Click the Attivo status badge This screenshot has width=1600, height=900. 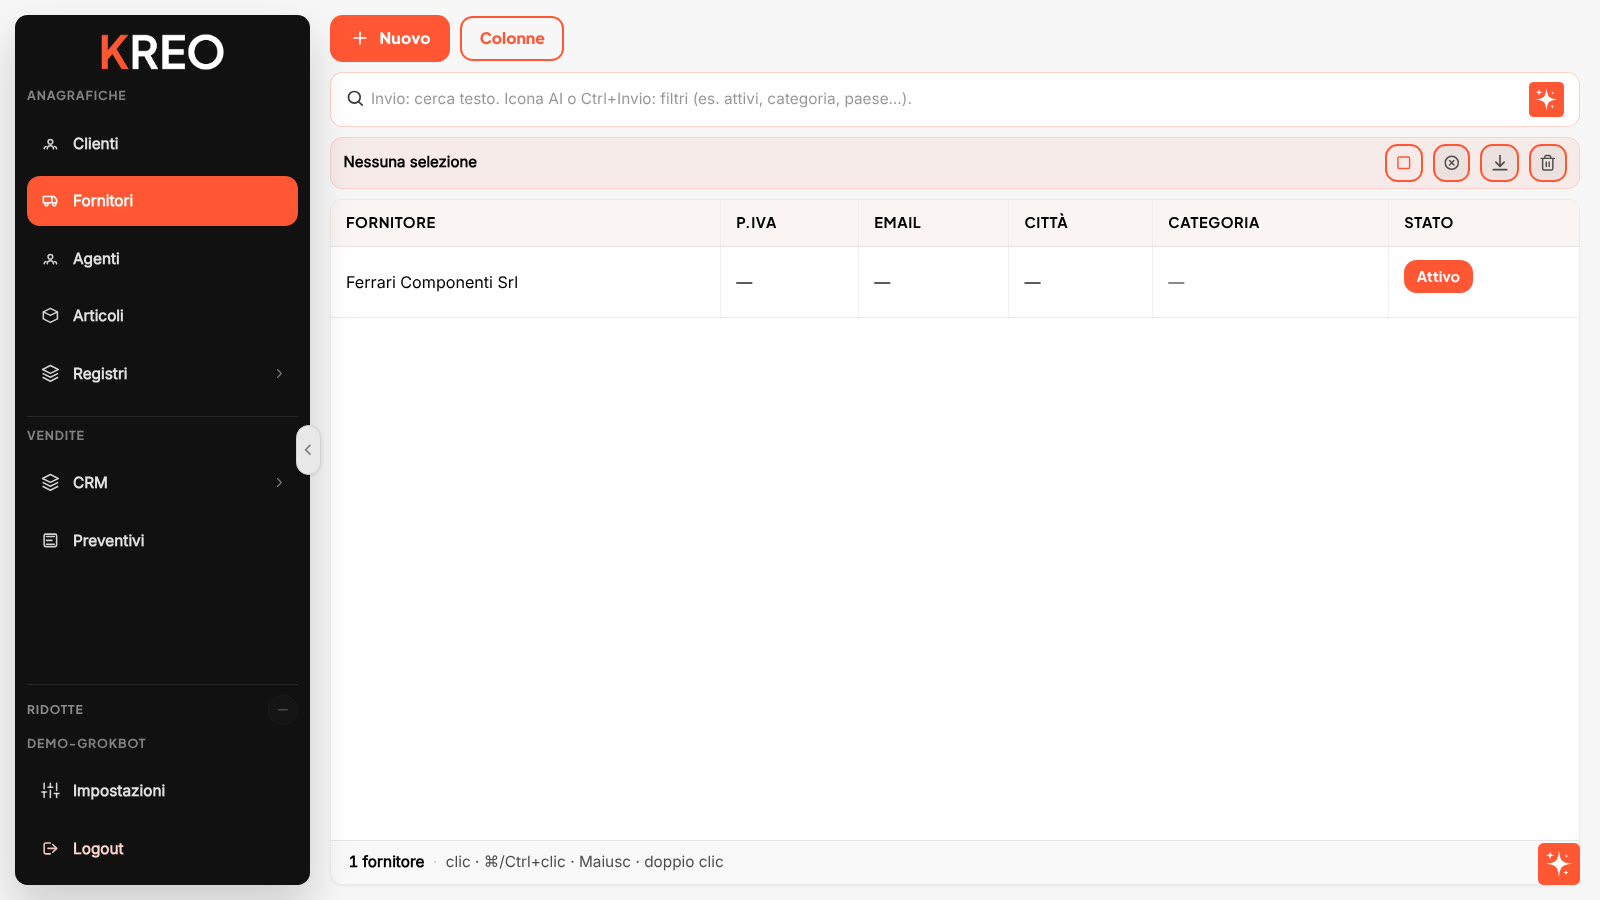pyautogui.click(x=1438, y=277)
